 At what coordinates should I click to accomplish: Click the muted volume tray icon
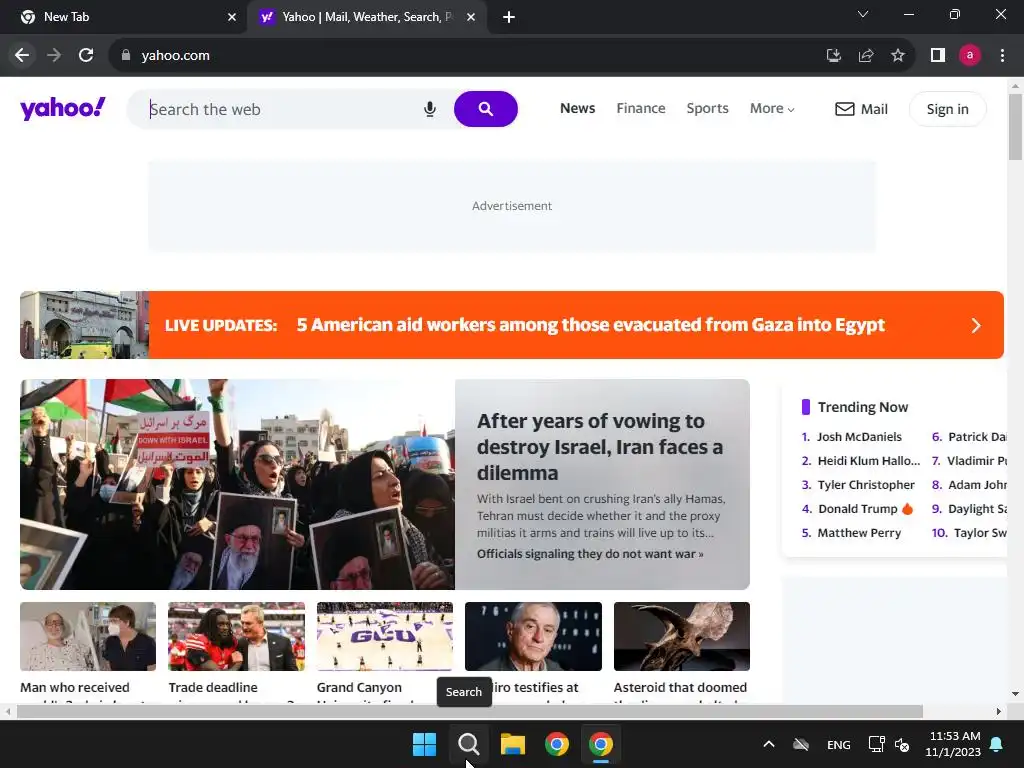tap(902, 744)
